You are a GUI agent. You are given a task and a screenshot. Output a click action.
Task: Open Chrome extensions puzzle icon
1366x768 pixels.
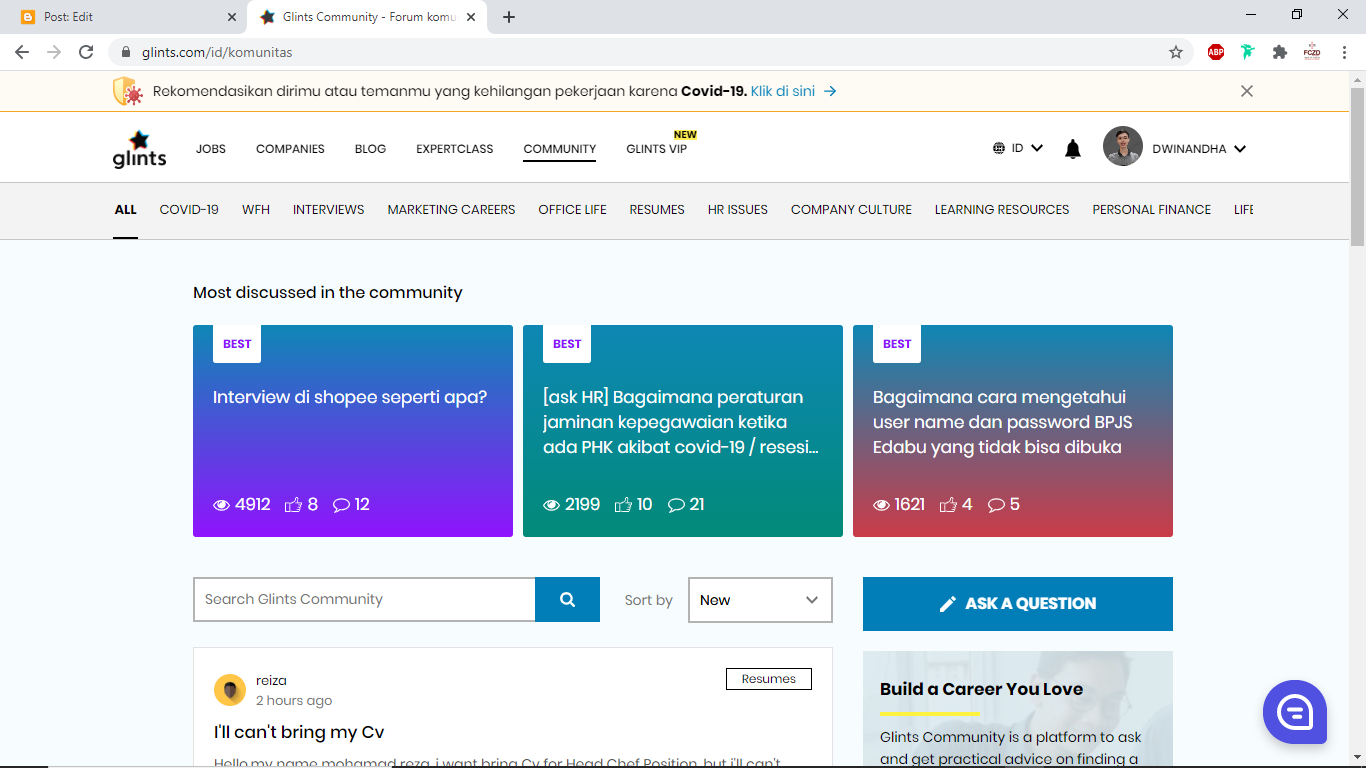click(1280, 52)
